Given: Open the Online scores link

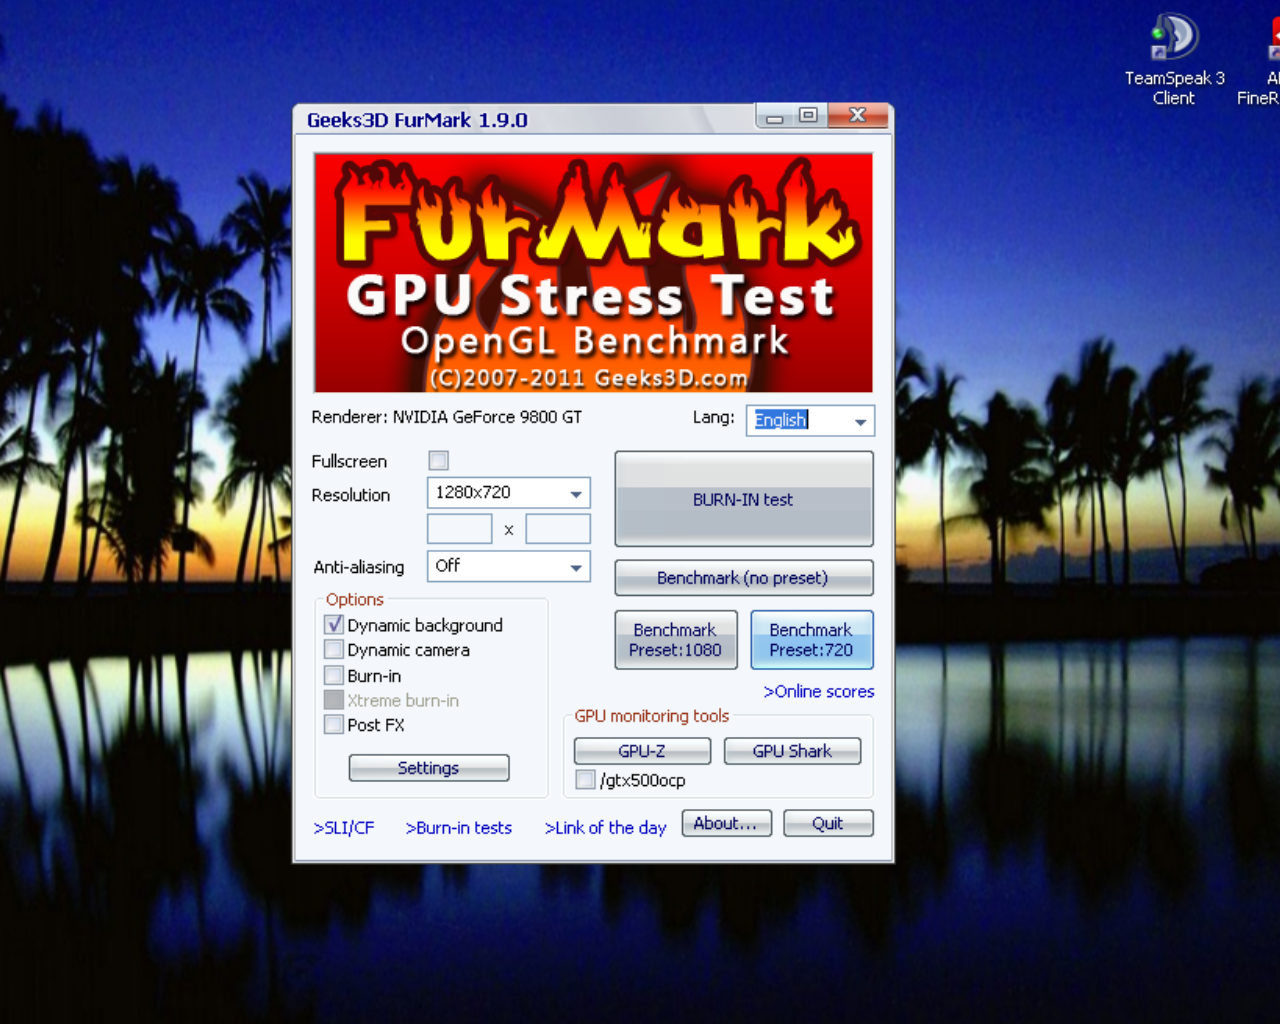Looking at the screenshot, I should coord(819,691).
